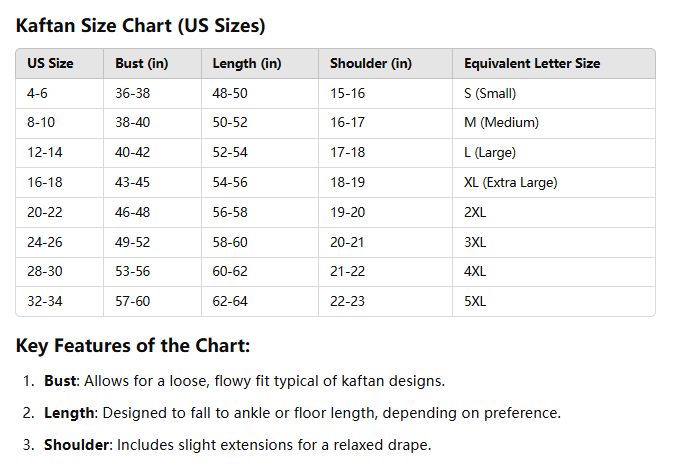Select the 3XL letter size cell
Image resolution: width=694 pixels, height=470 pixels.
pyautogui.click(x=475, y=243)
